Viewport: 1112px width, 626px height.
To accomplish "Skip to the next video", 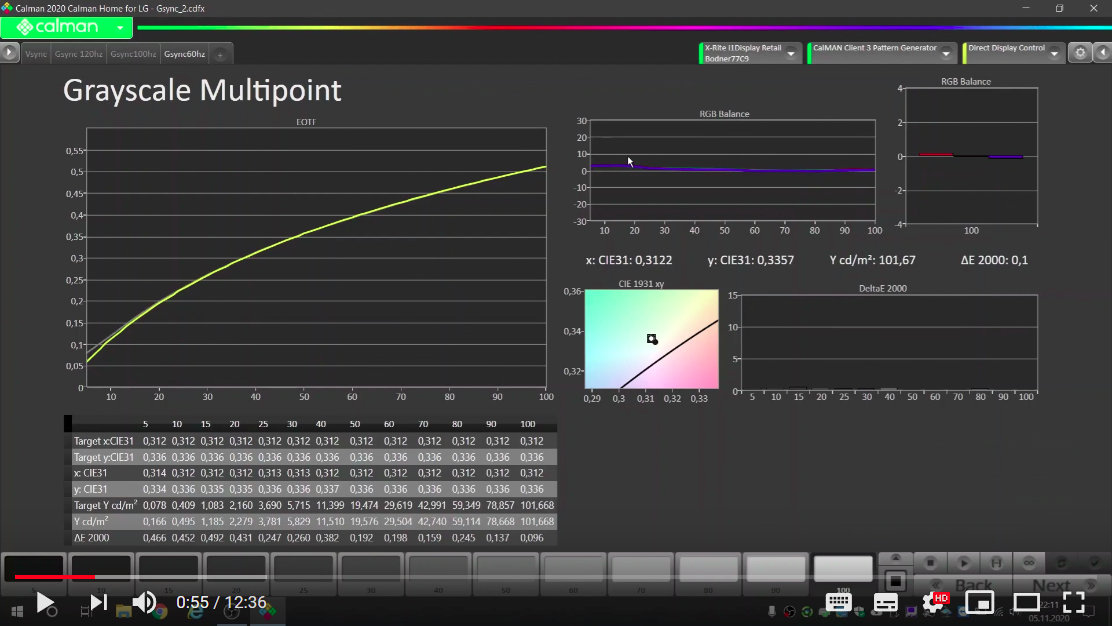I will pyautogui.click(x=99, y=602).
